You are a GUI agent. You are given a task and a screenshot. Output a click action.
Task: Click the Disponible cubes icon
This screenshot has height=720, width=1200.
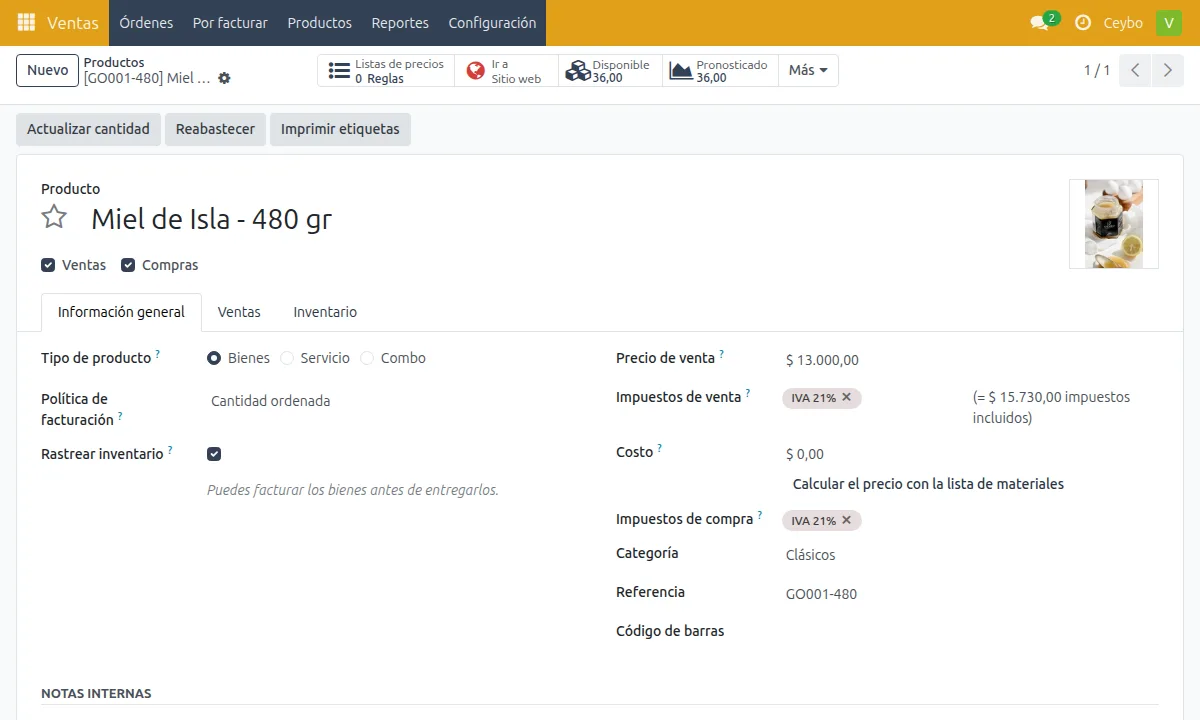pos(578,71)
